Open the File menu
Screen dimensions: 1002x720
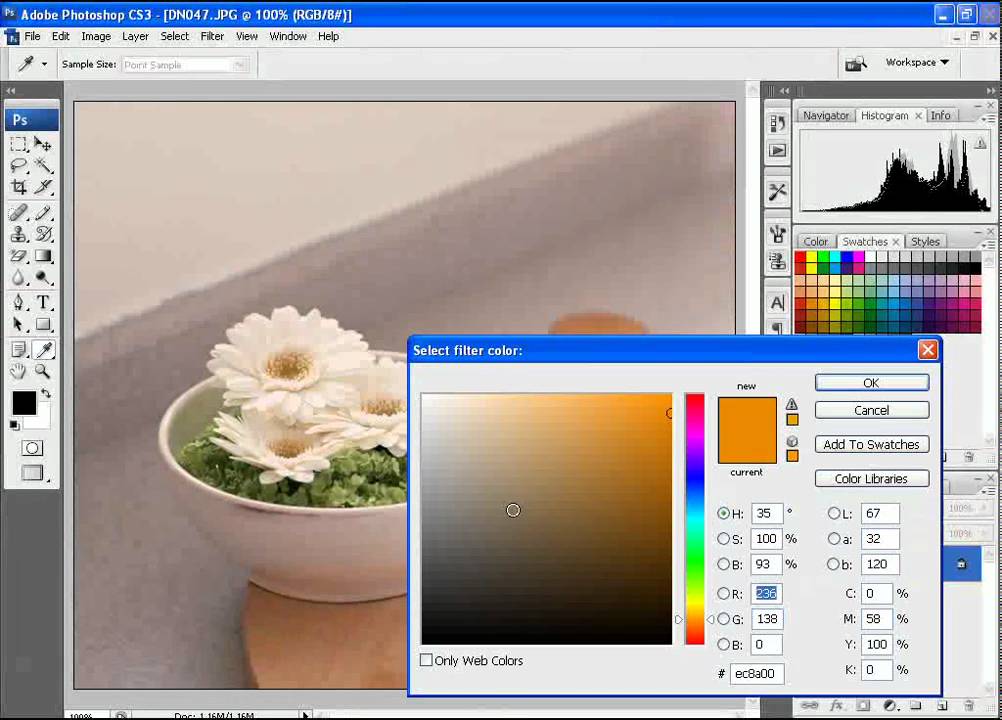[x=32, y=36]
